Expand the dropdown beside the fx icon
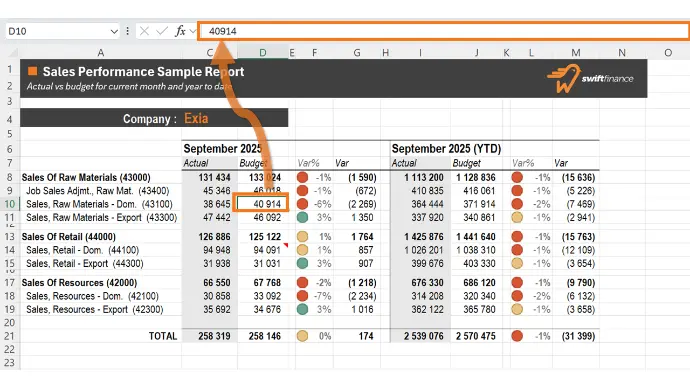The height and width of the screenshot is (388, 690). (x=192, y=31)
